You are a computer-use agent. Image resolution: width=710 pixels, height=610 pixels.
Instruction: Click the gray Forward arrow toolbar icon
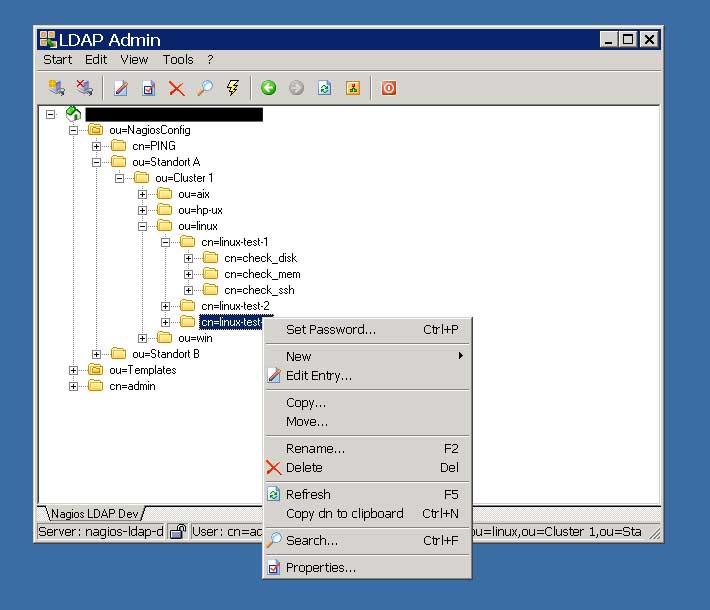(297, 87)
